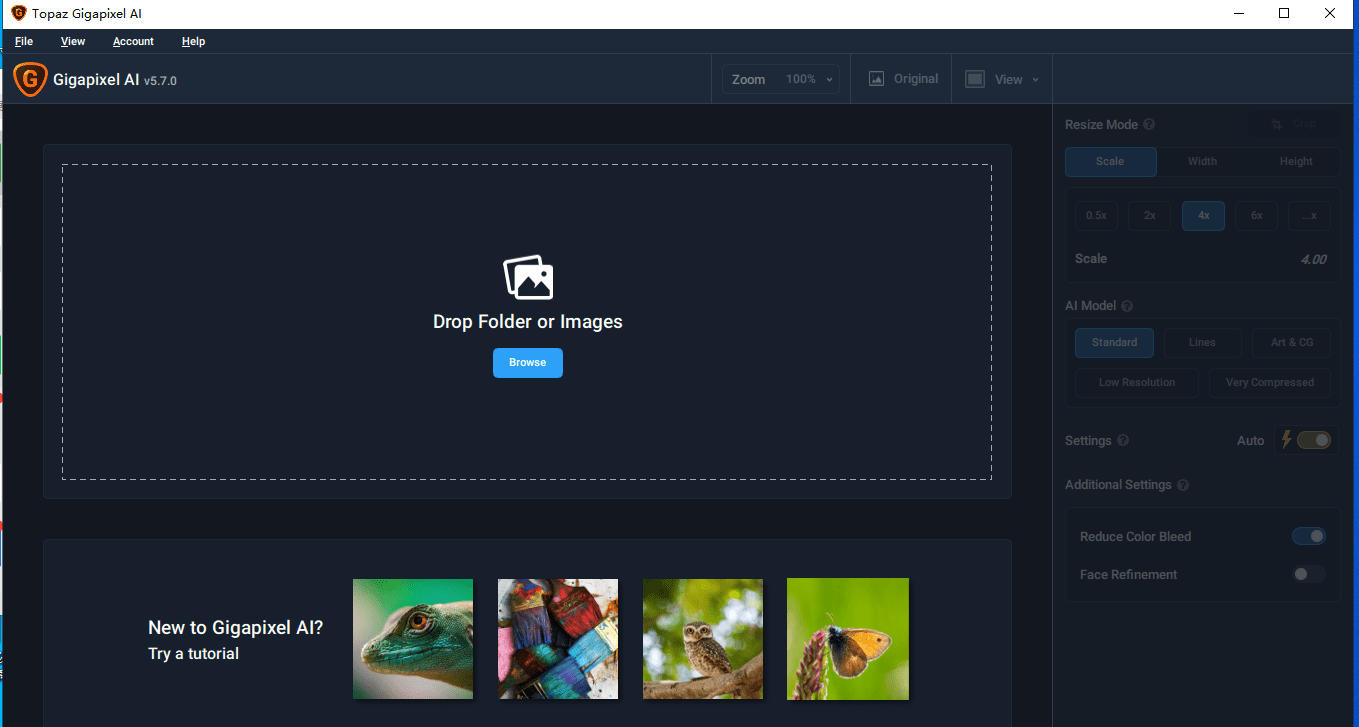The width and height of the screenshot is (1359, 727).
Task: Click the Original button label
Action: (x=916, y=79)
